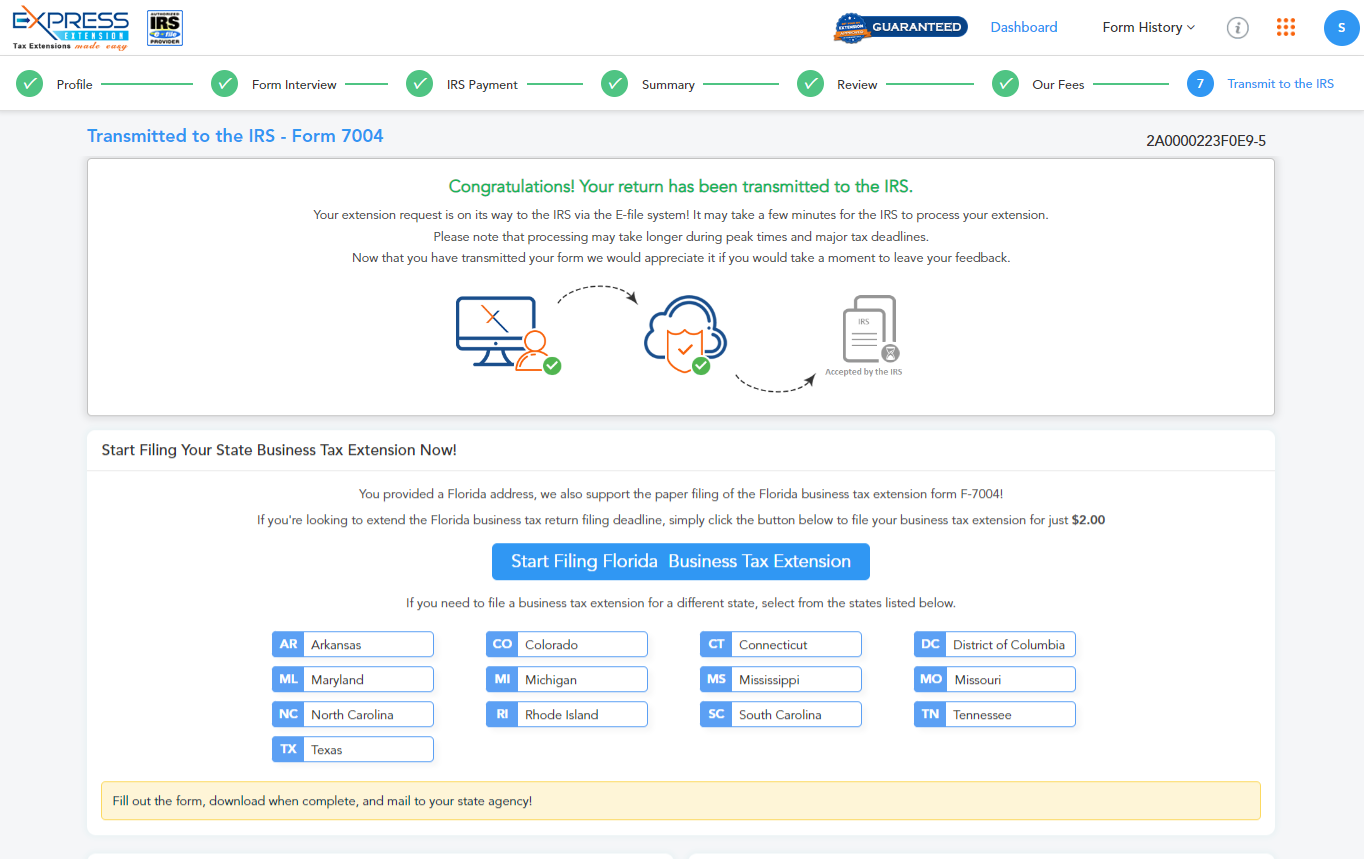Click the Form Interview step checkmark
The width and height of the screenshot is (1364, 859).
(225, 84)
